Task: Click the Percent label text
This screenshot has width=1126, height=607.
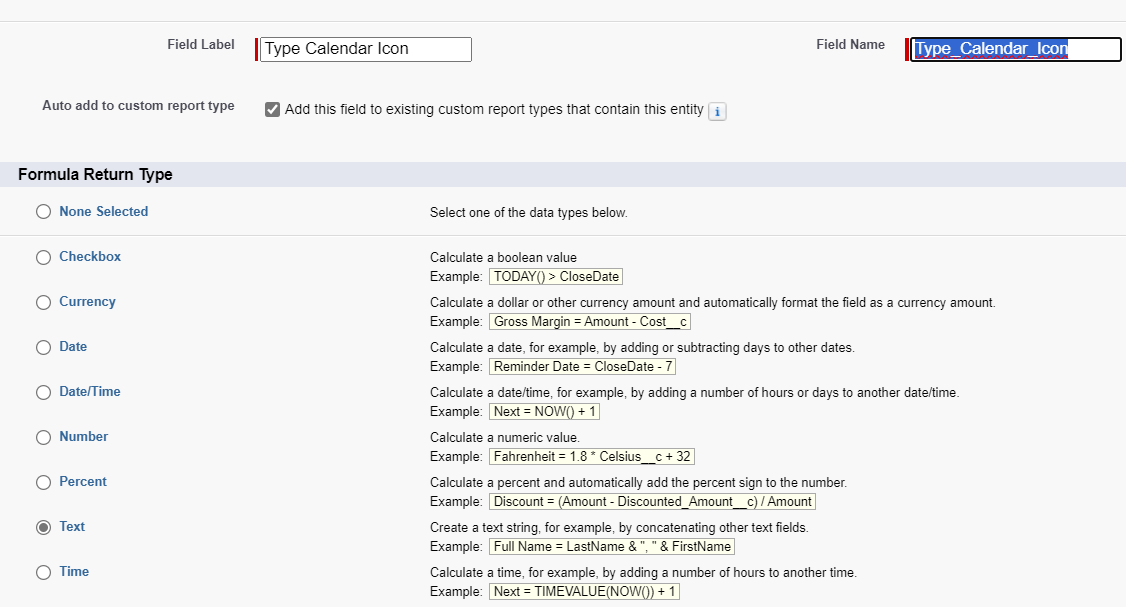Action: [83, 481]
